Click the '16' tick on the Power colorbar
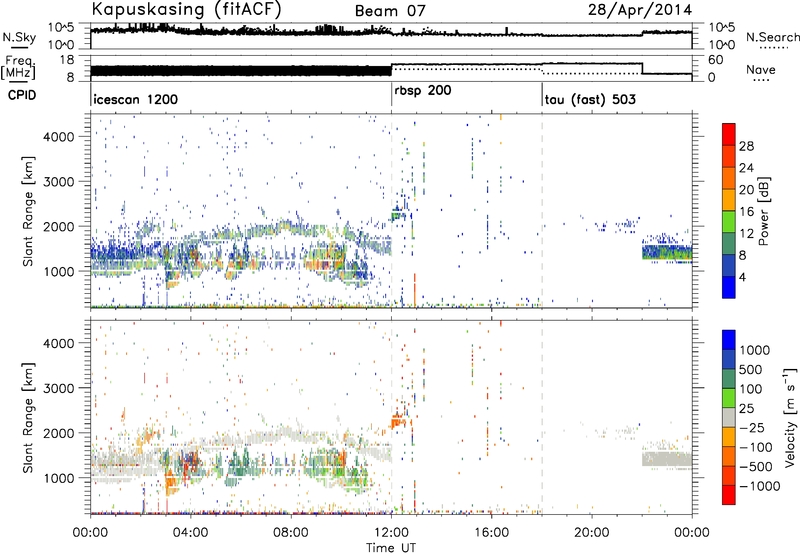800x554 pixels. 746,212
